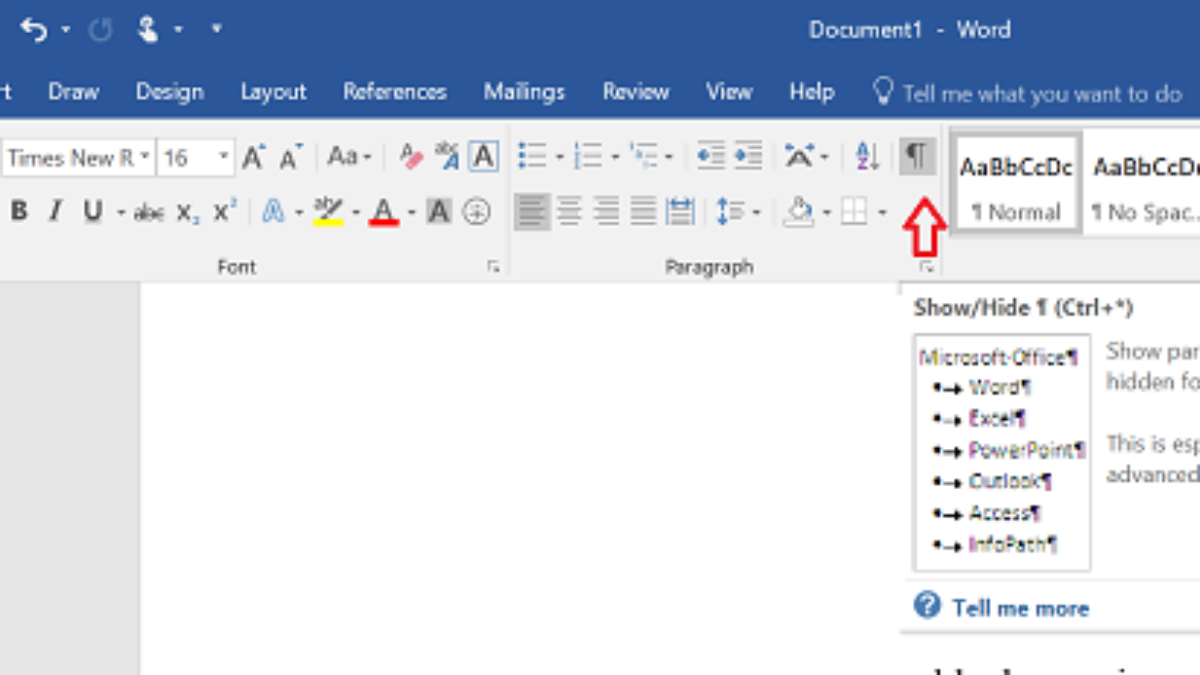The height and width of the screenshot is (675, 1200).
Task: Click the Decrease Indent icon
Action: click(711, 156)
